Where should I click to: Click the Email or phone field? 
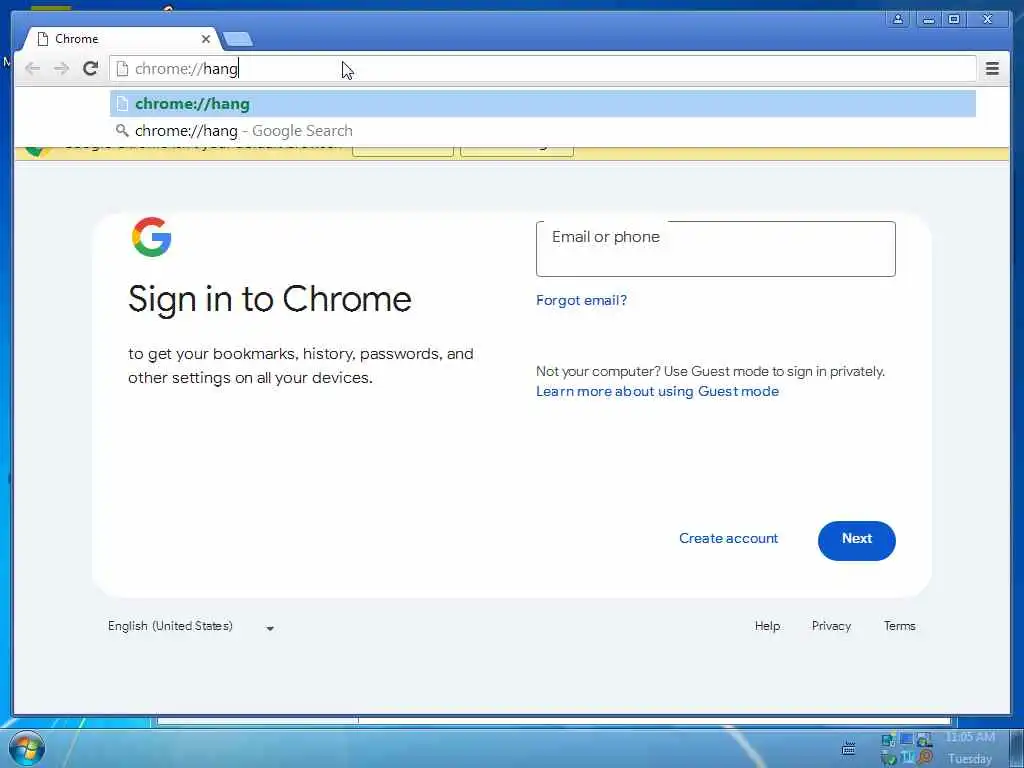click(716, 249)
